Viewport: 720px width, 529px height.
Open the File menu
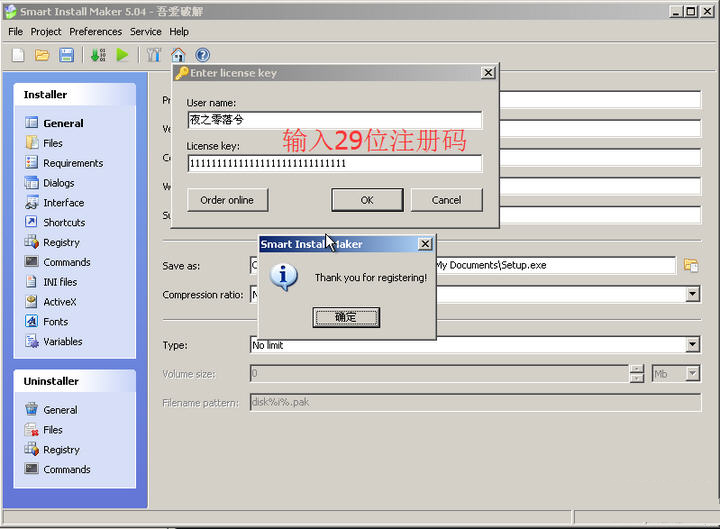click(15, 32)
